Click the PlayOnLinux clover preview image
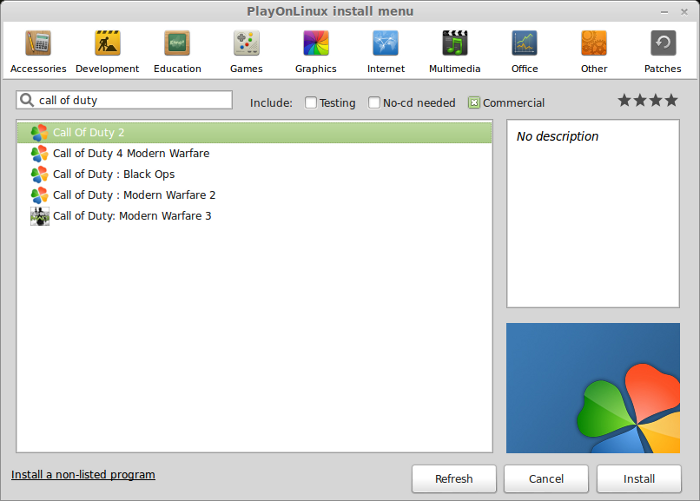Screen dimensions: 700x501 (593, 388)
